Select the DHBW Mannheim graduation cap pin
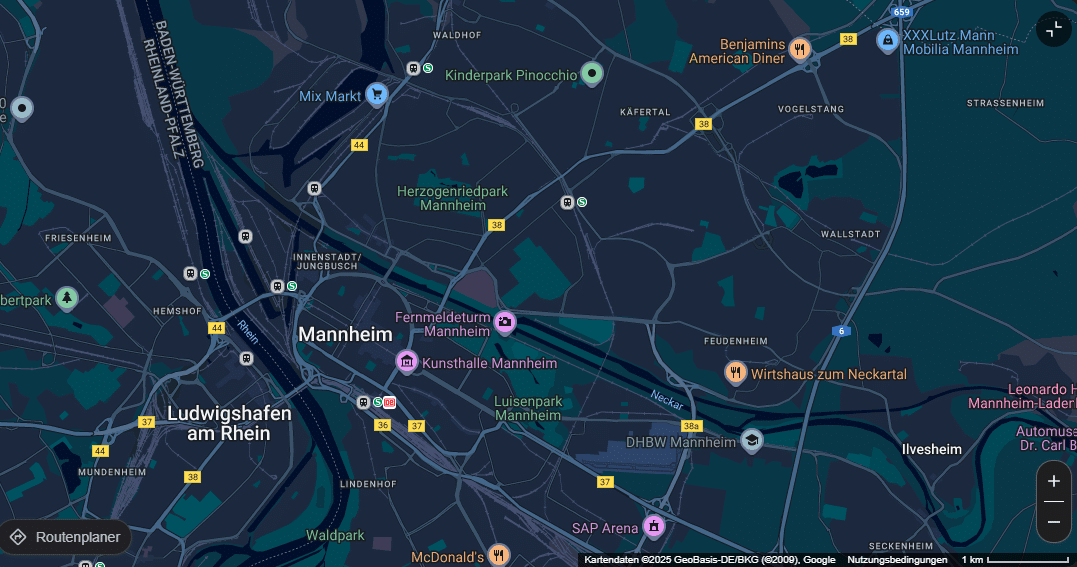The image size is (1077, 567). 751,441
